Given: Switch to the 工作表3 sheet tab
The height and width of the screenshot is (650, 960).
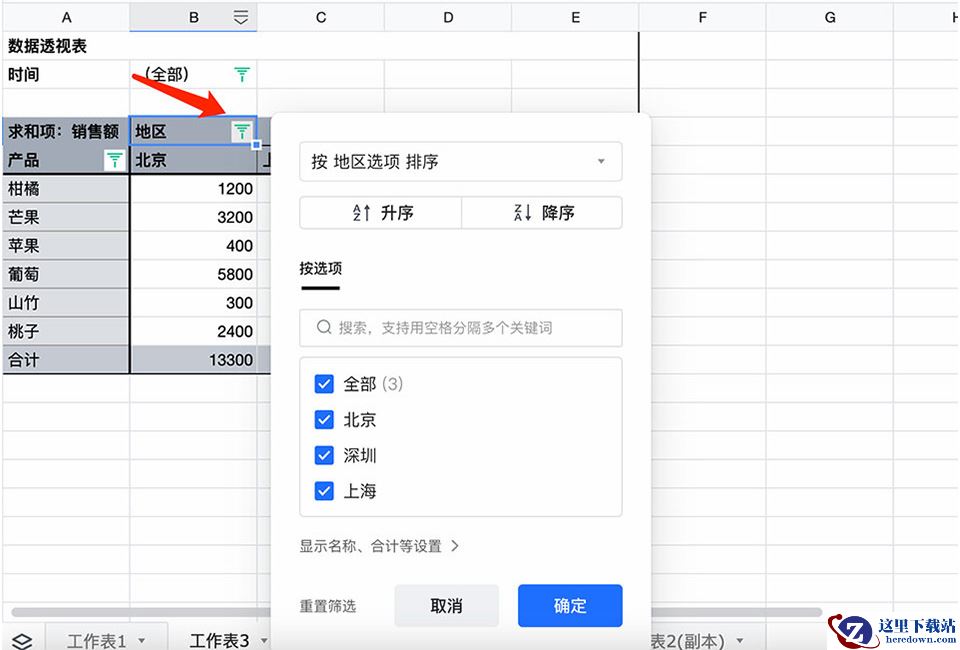Looking at the screenshot, I should pos(219,640).
